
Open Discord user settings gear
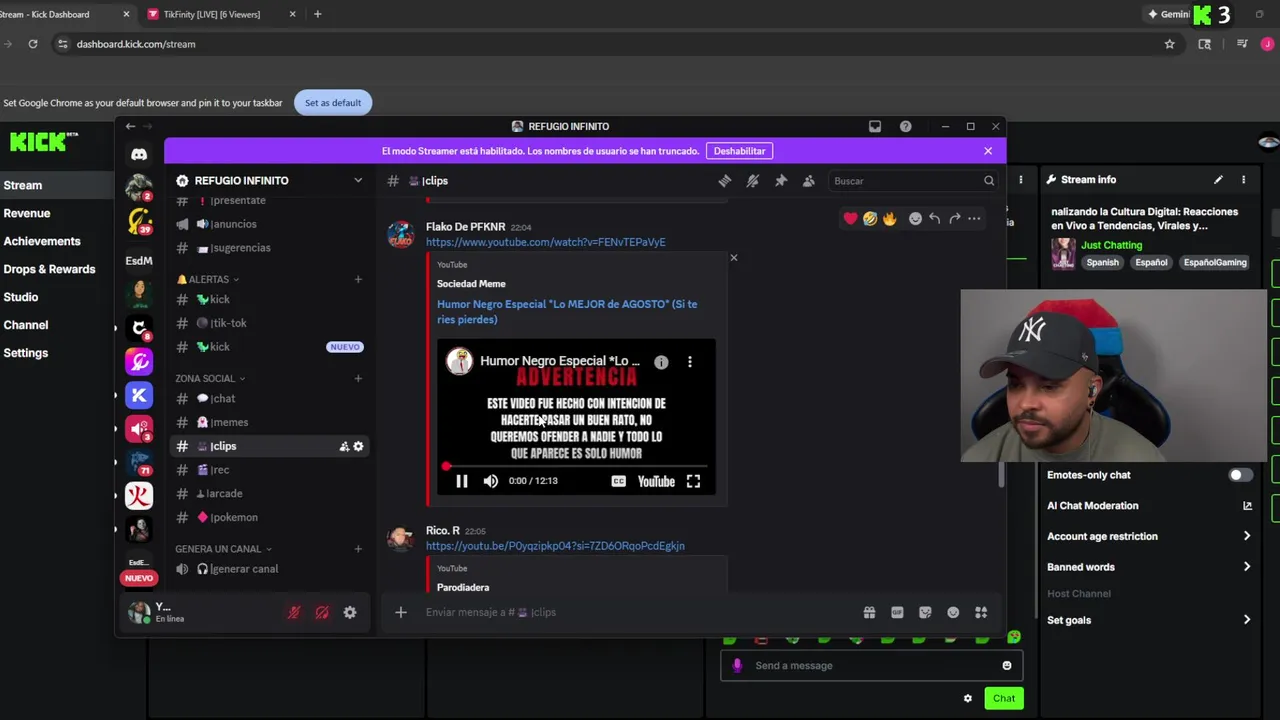tap(350, 612)
